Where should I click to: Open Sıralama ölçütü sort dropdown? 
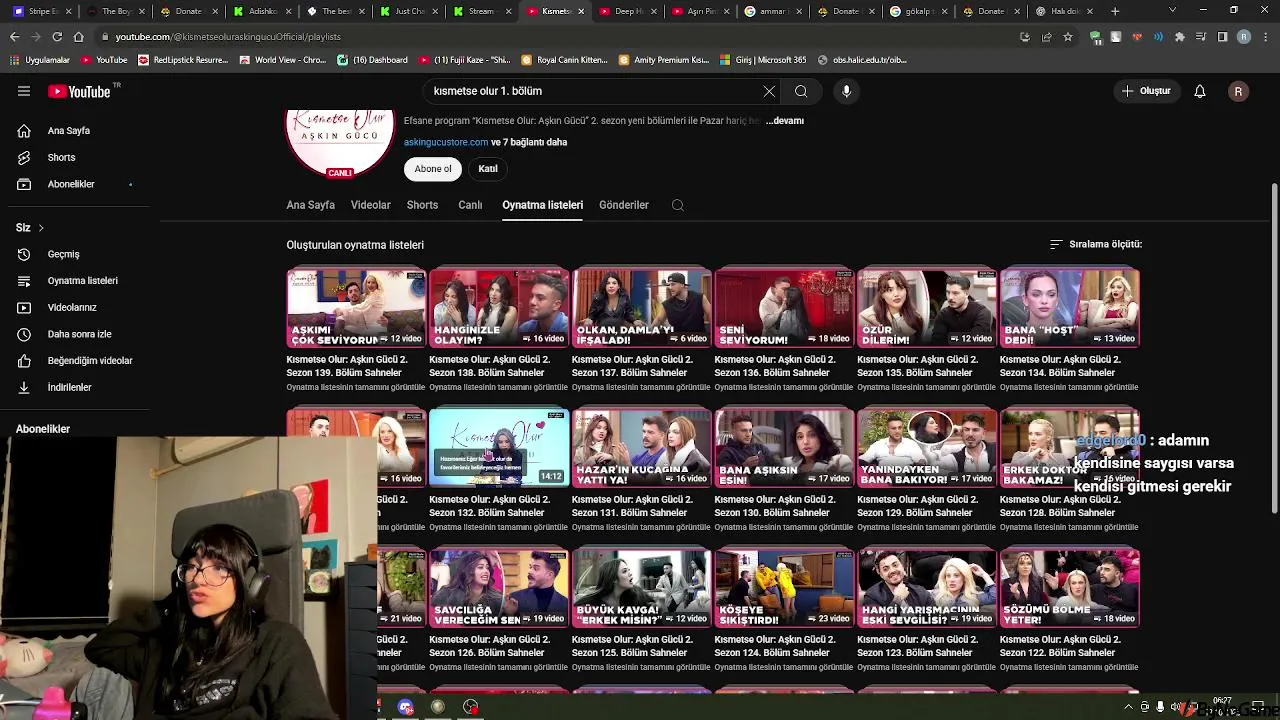pos(1095,244)
